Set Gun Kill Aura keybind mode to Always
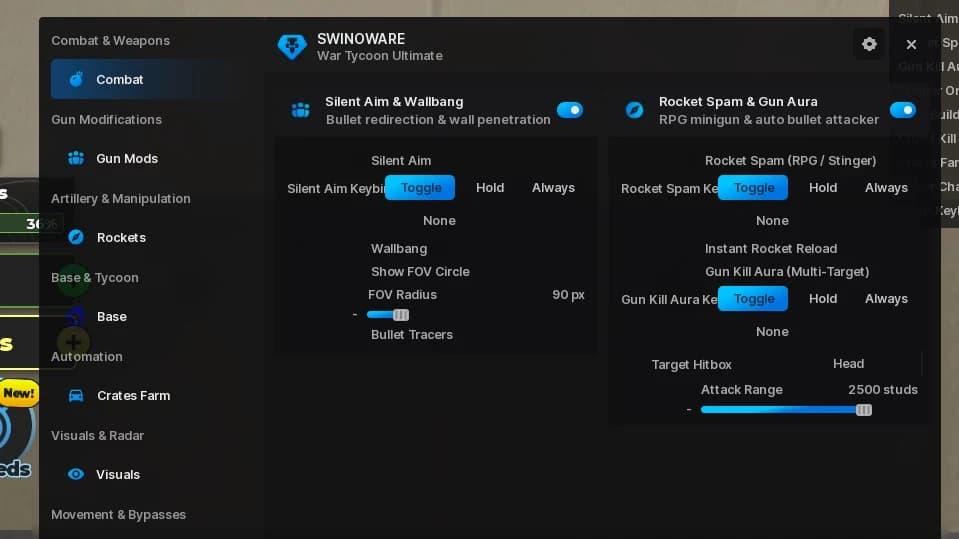 886,299
